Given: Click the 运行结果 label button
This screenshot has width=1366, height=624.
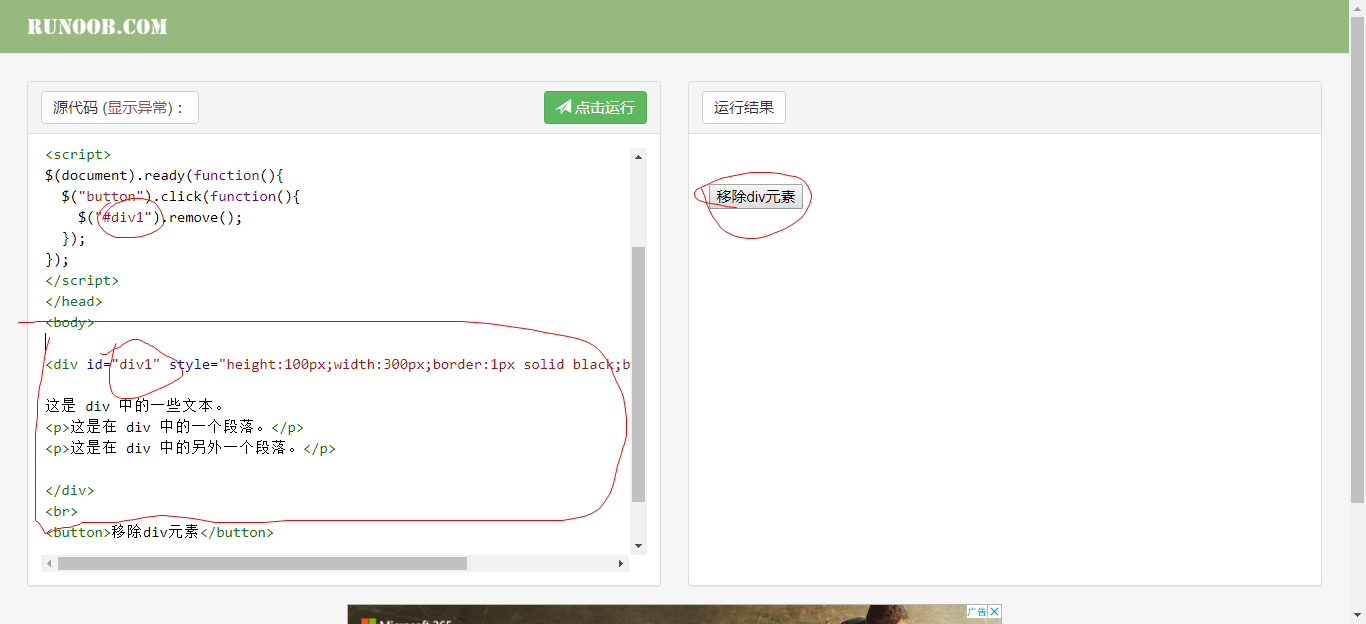Looking at the screenshot, I should click(744, 108).
